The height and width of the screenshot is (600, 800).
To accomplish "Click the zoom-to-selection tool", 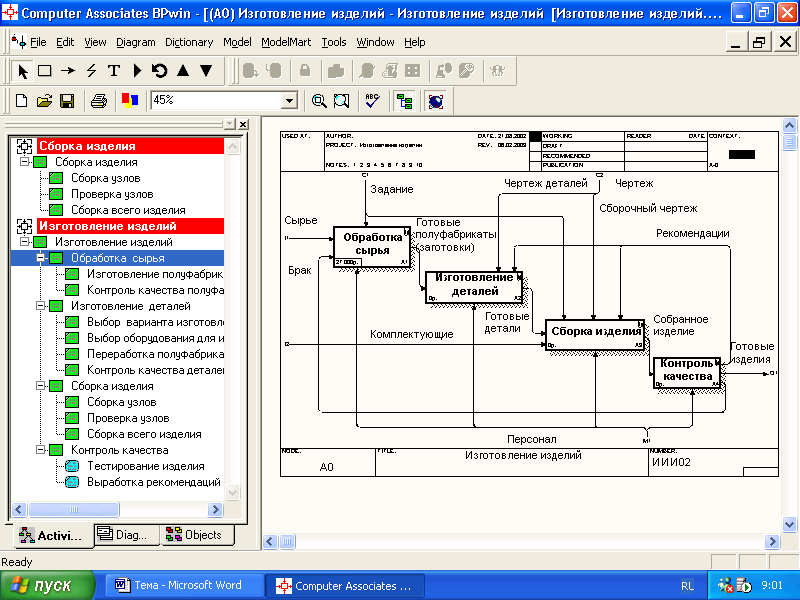I will click(x=341, y=101).
